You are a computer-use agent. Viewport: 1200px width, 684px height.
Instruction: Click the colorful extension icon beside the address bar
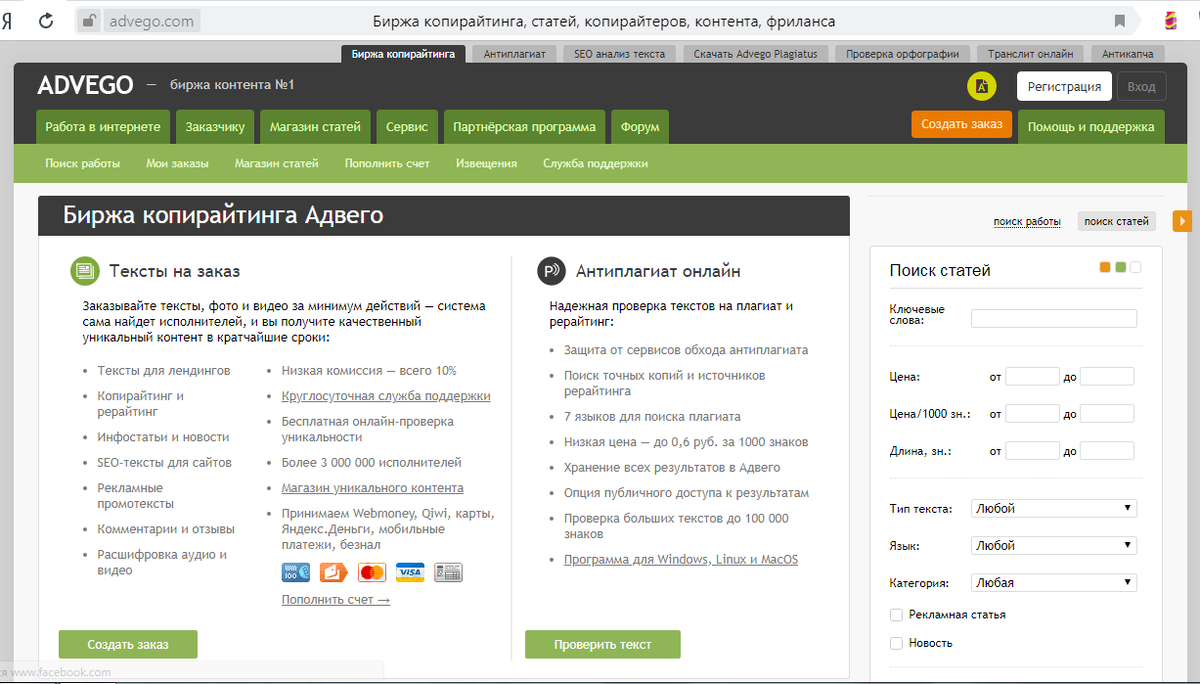[x=1170, y=20]
